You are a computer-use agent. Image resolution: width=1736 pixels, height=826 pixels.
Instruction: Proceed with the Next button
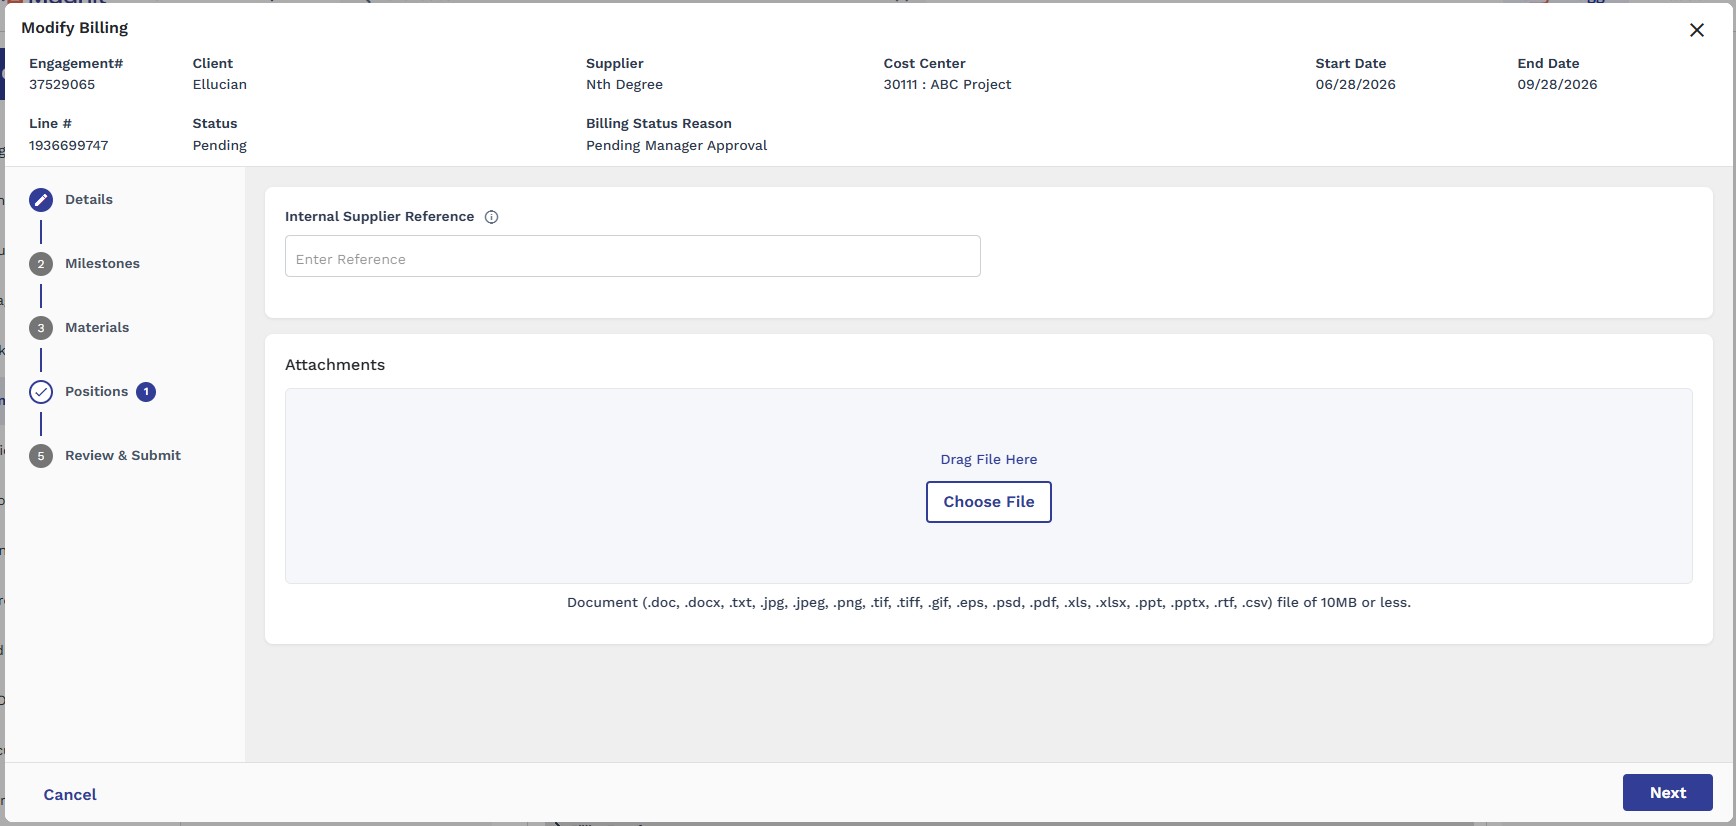[1667, 793]
